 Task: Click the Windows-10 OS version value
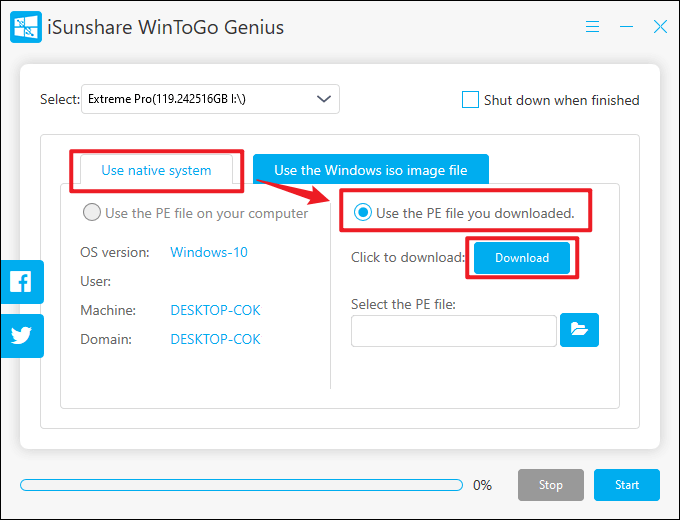(209, 252)
